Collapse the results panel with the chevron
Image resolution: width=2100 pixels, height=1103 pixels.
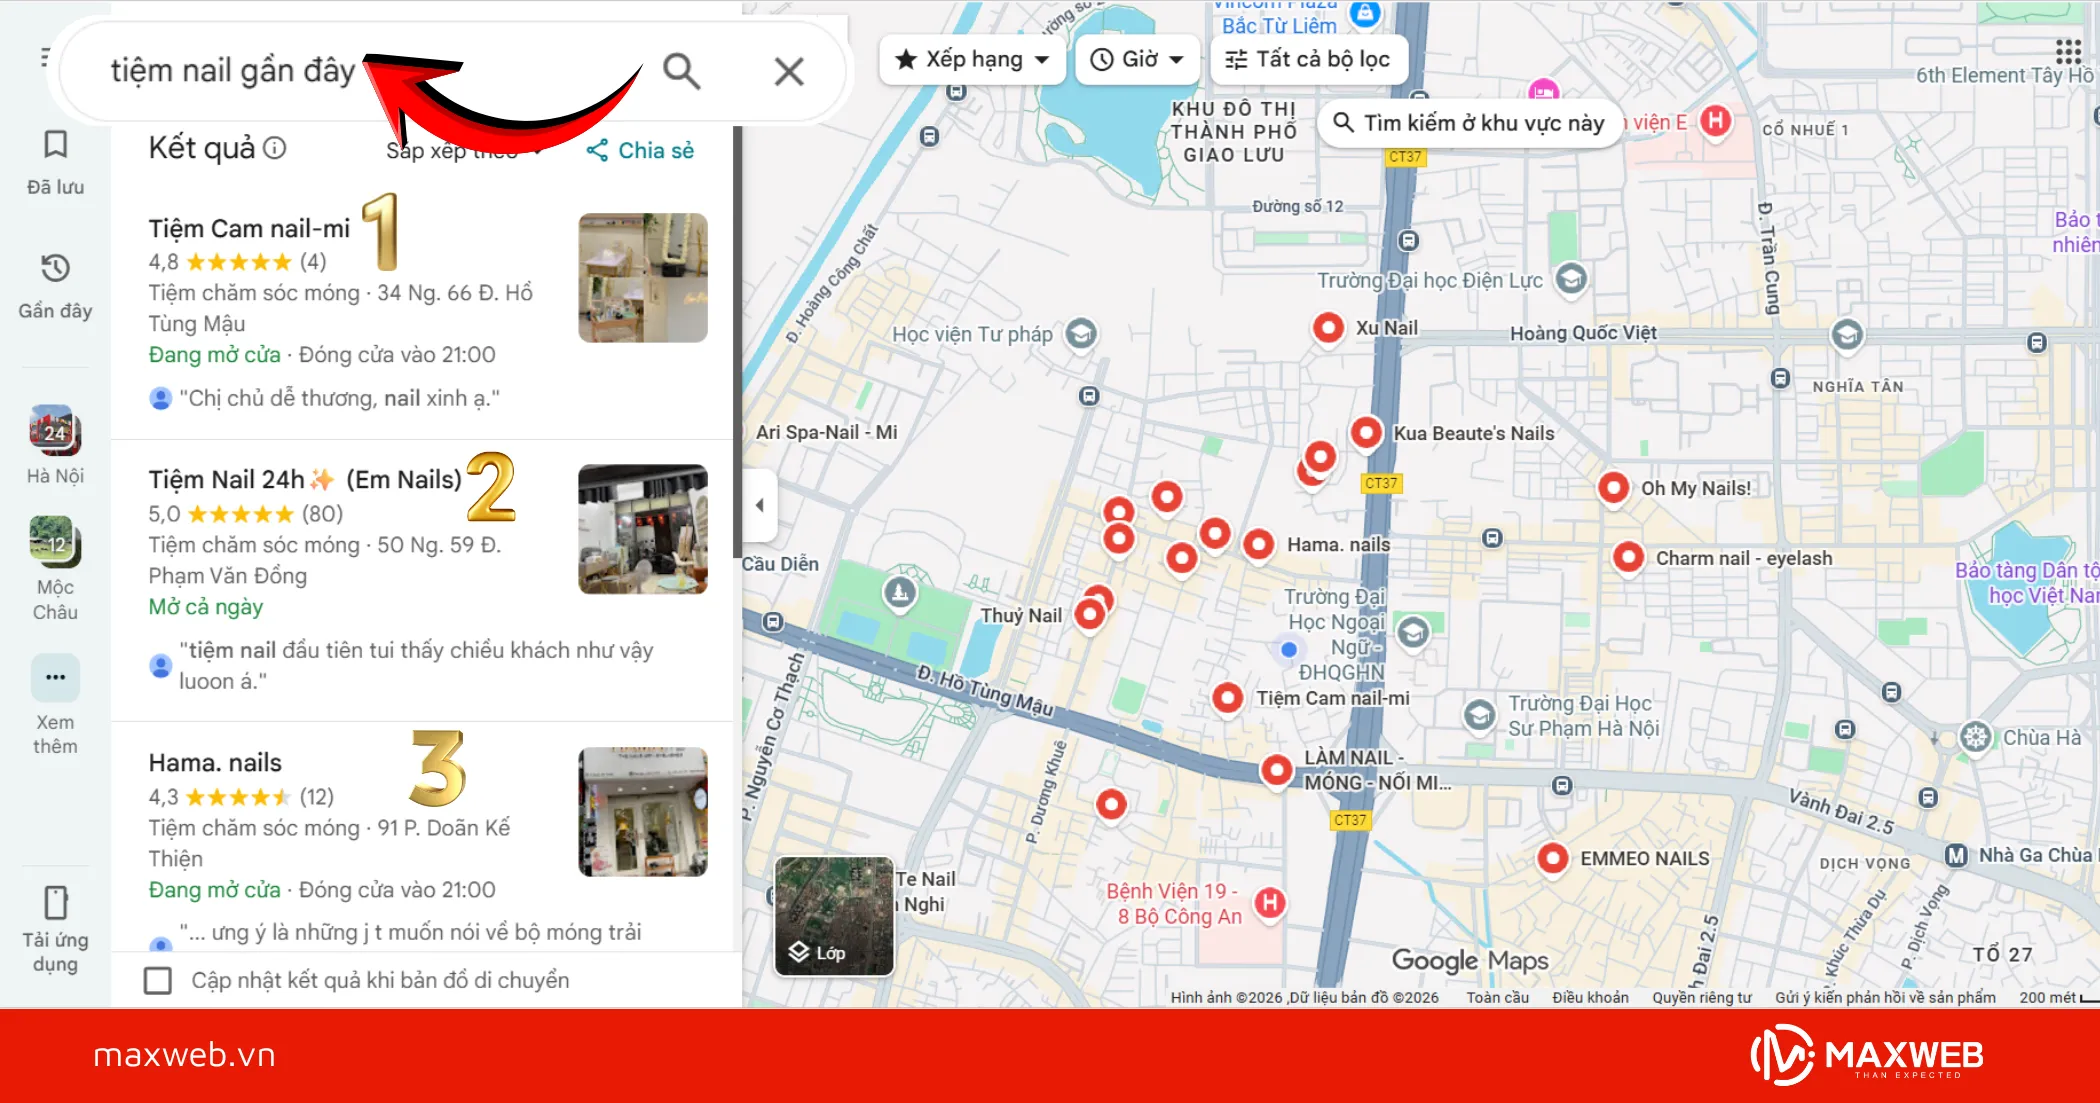(758, 505)
